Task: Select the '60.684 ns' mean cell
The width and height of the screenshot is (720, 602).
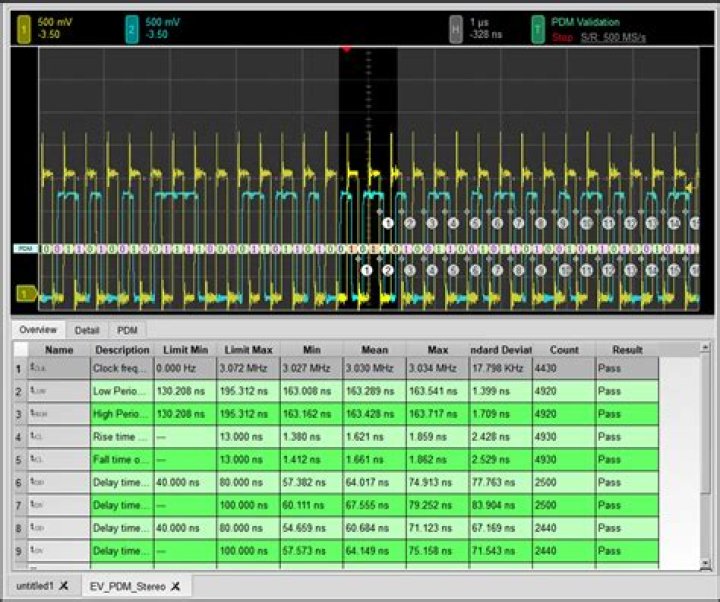Action: pyautogui.click(x=375, y=528)
